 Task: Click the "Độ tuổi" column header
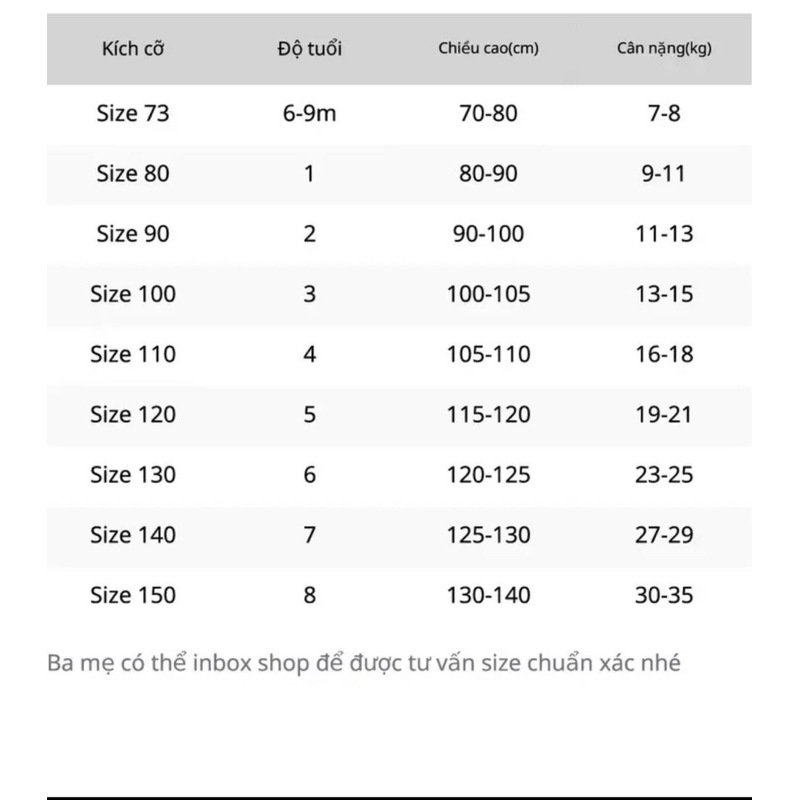click(309, 48)
